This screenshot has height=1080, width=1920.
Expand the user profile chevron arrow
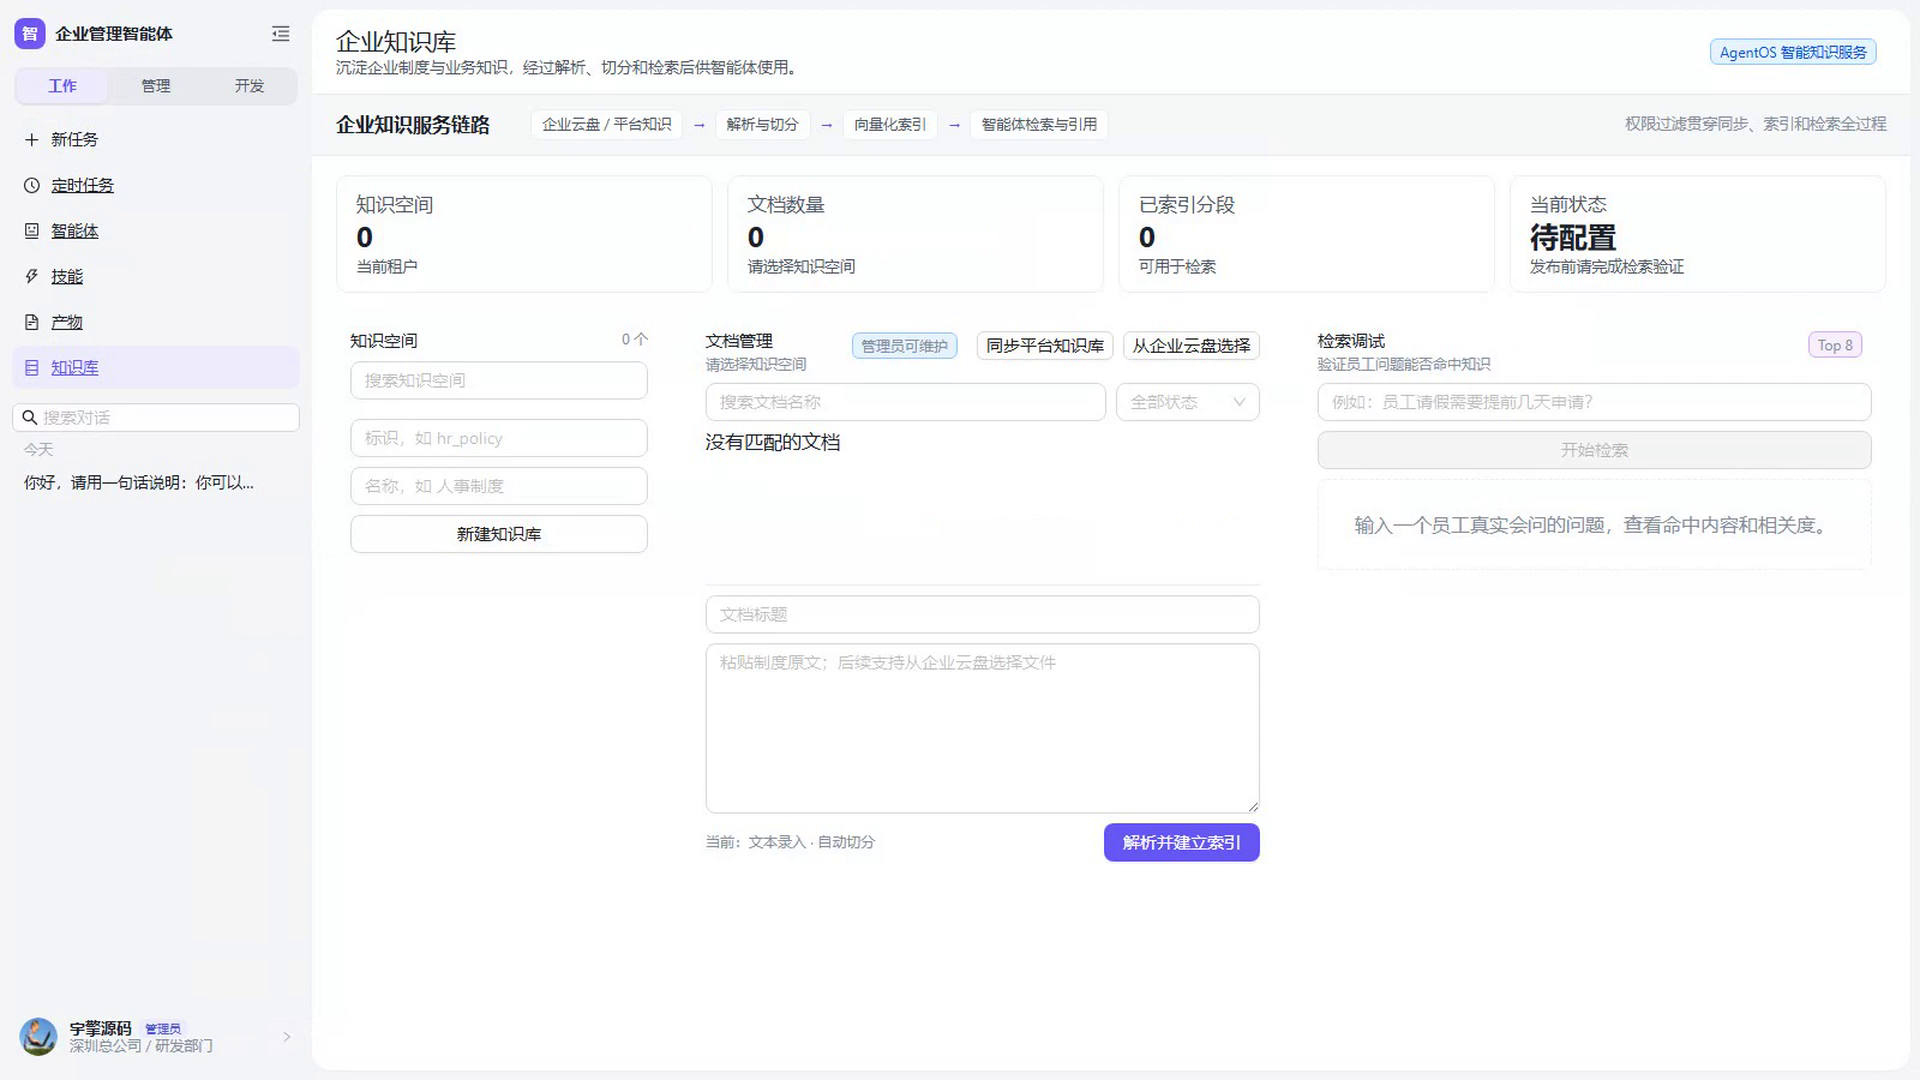click(x=287, y=1037)
